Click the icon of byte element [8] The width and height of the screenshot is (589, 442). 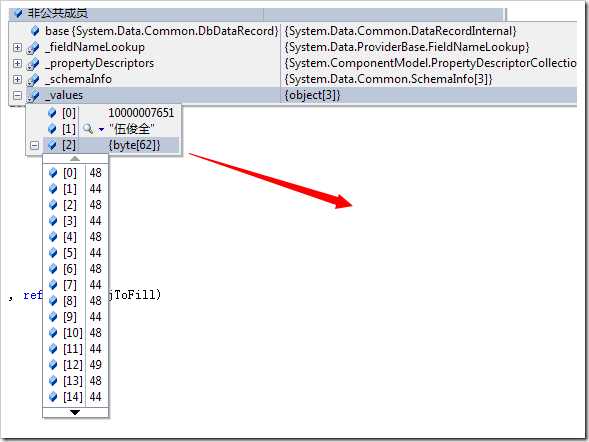[x=53, y=301]
